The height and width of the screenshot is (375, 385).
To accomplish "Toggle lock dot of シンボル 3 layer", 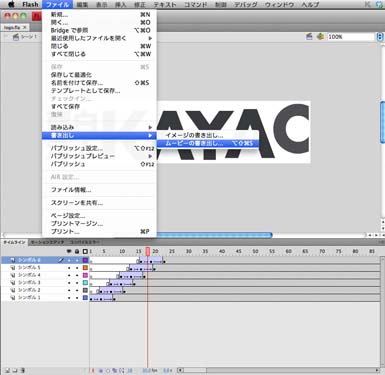I will [77, 282].
